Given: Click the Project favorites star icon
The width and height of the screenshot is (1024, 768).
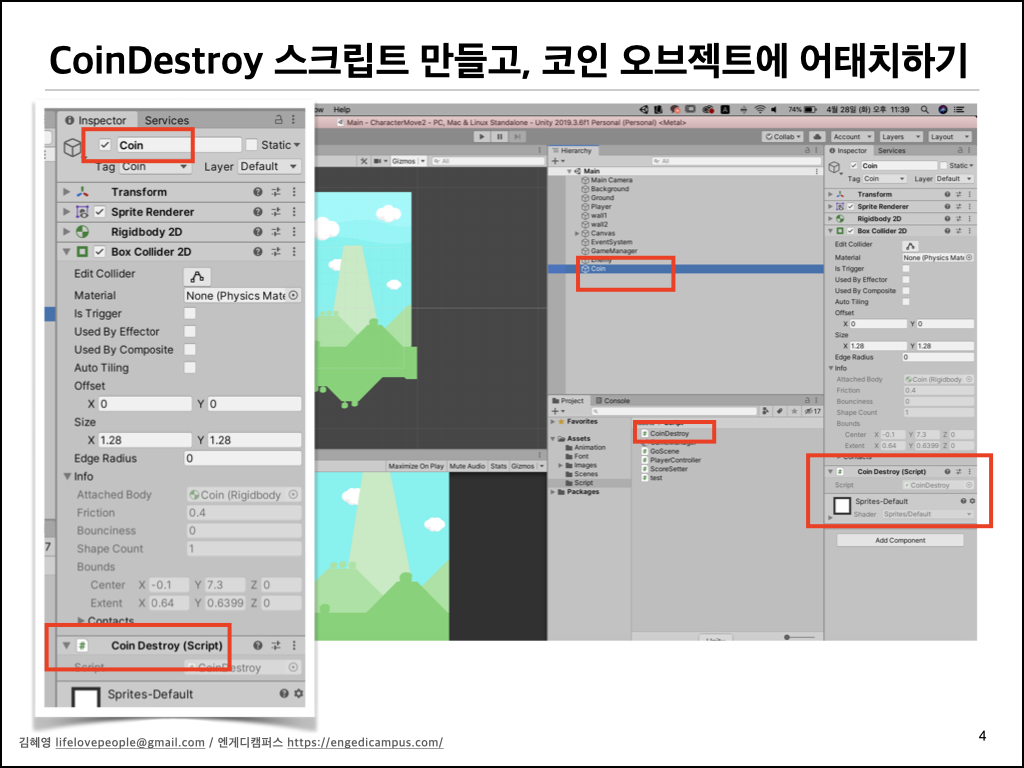Looking at the screenshot, I should [x=794, y=411].
